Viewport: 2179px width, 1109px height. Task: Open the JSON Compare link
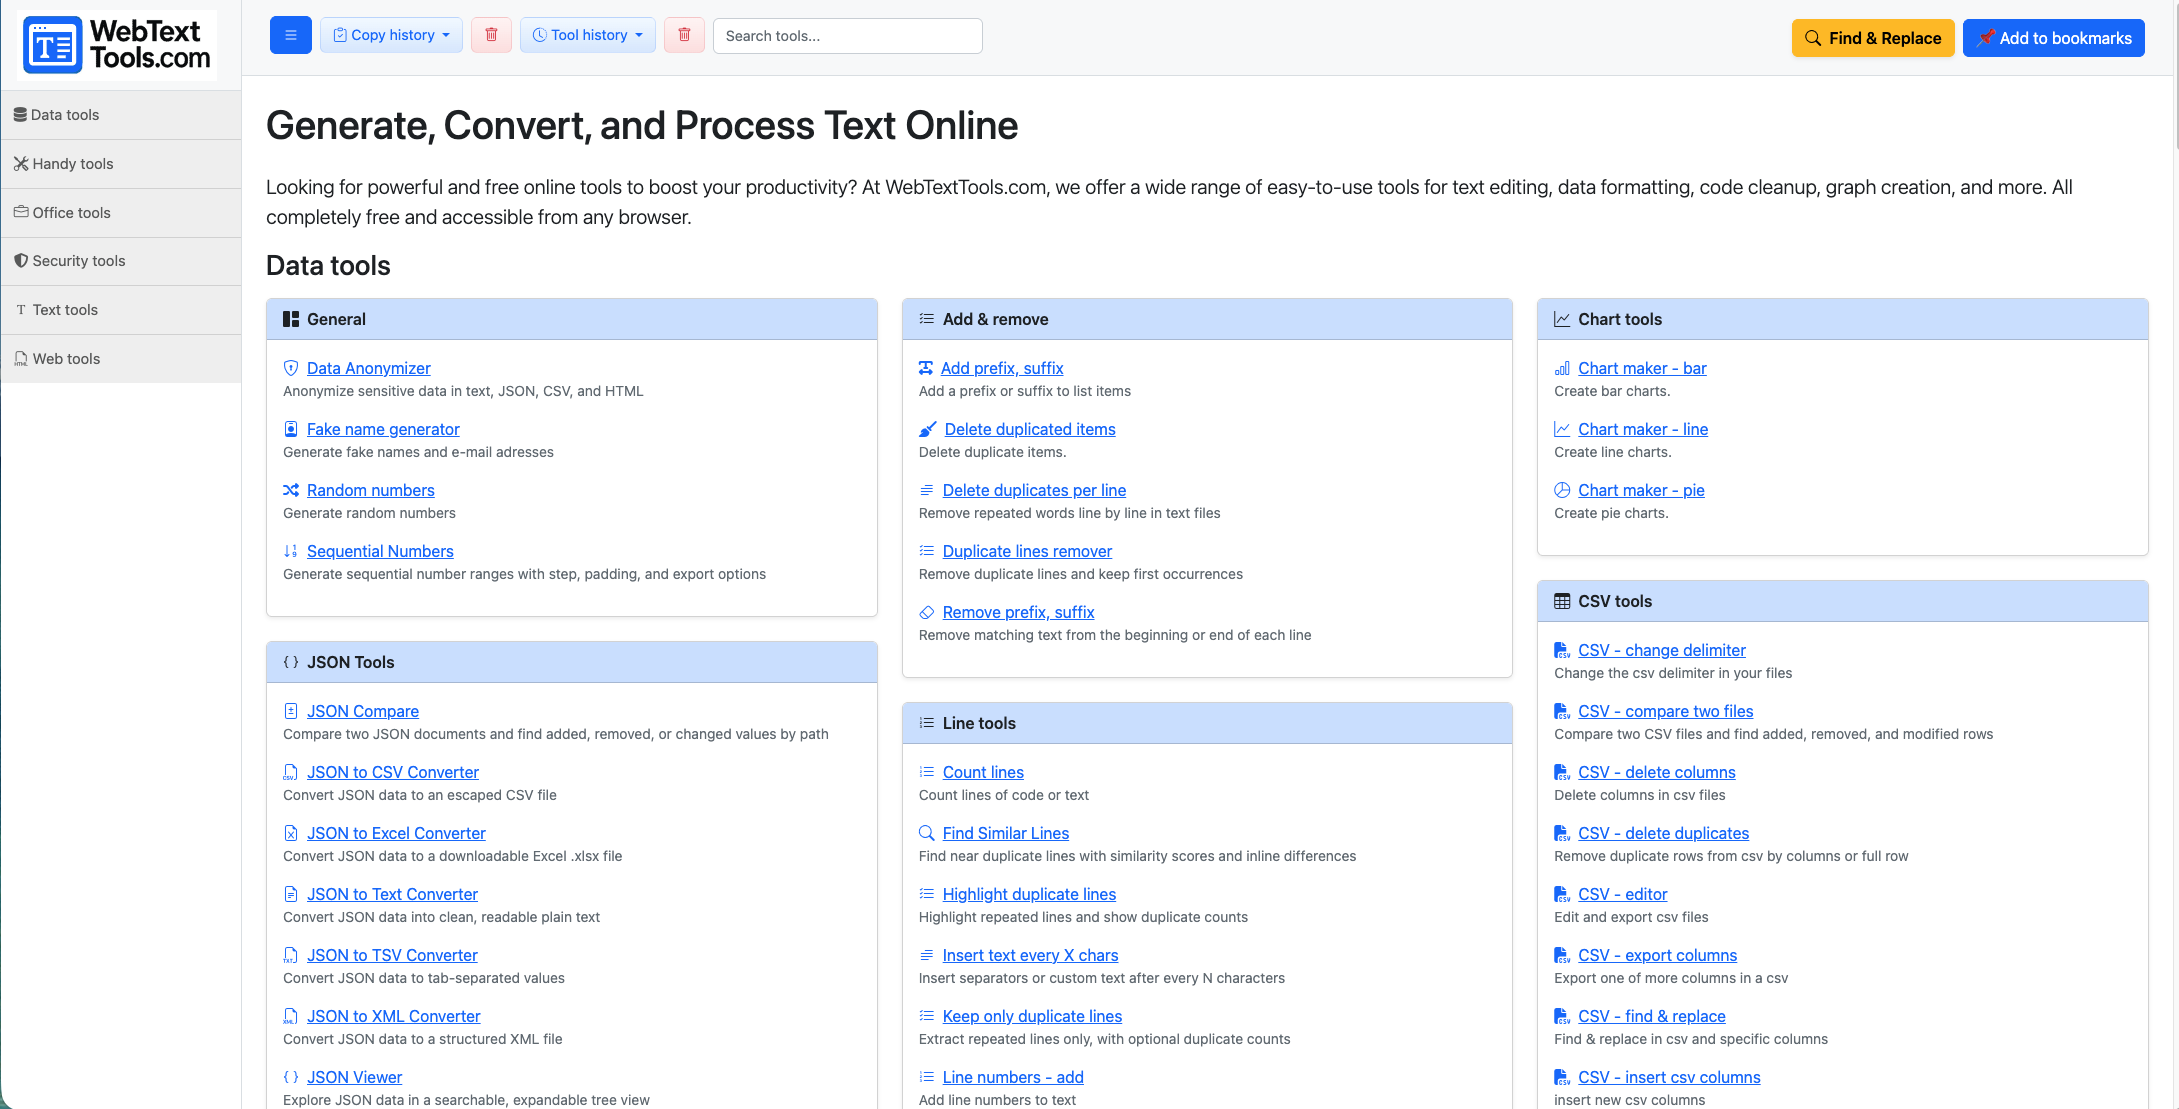(x=363, y=711)
